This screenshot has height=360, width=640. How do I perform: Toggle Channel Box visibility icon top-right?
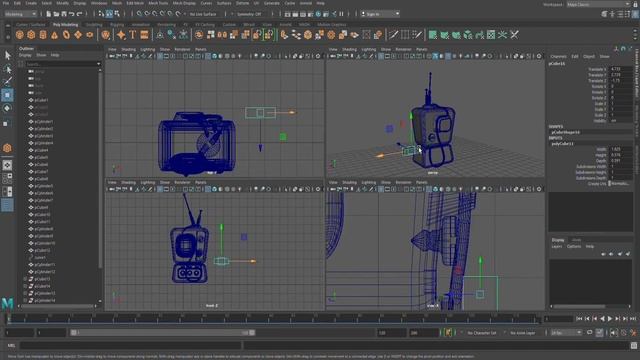pyautogui.click(x=635, y=14)
